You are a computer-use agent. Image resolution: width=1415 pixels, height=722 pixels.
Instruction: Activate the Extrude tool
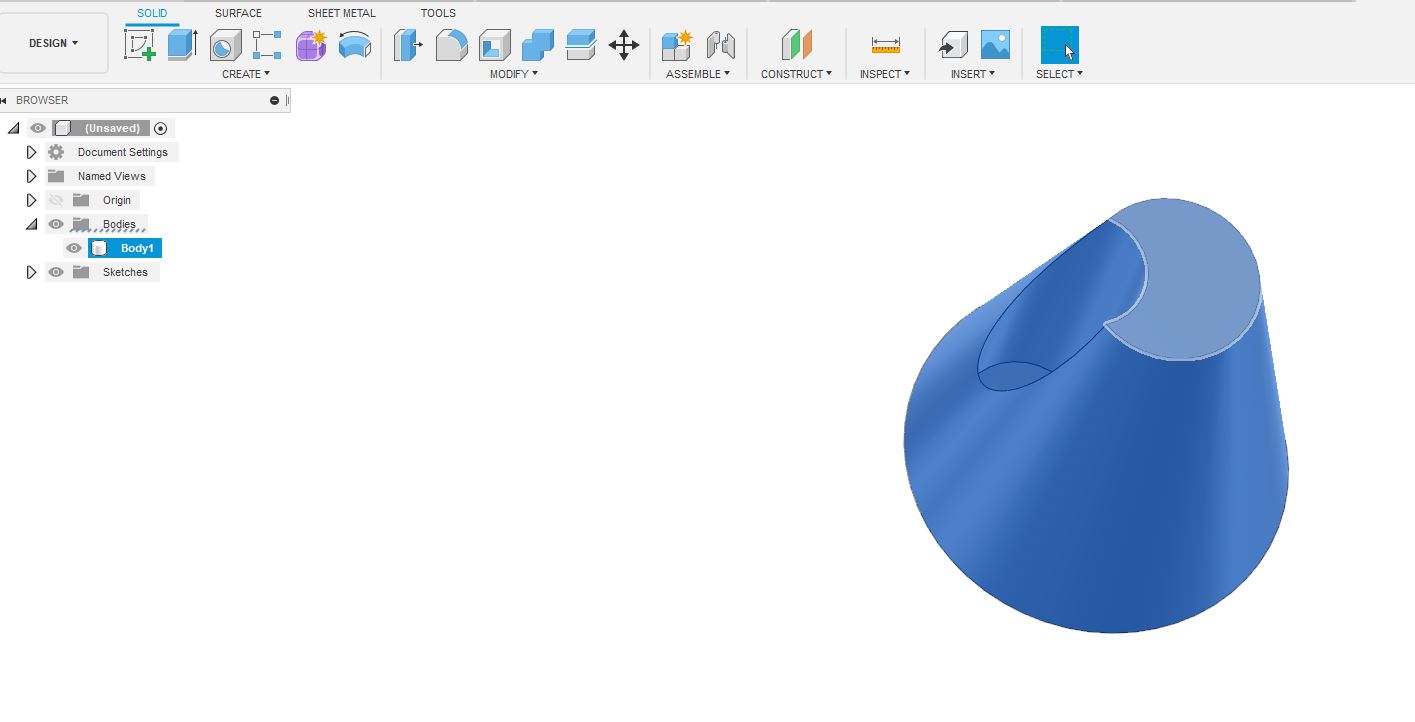182,45
